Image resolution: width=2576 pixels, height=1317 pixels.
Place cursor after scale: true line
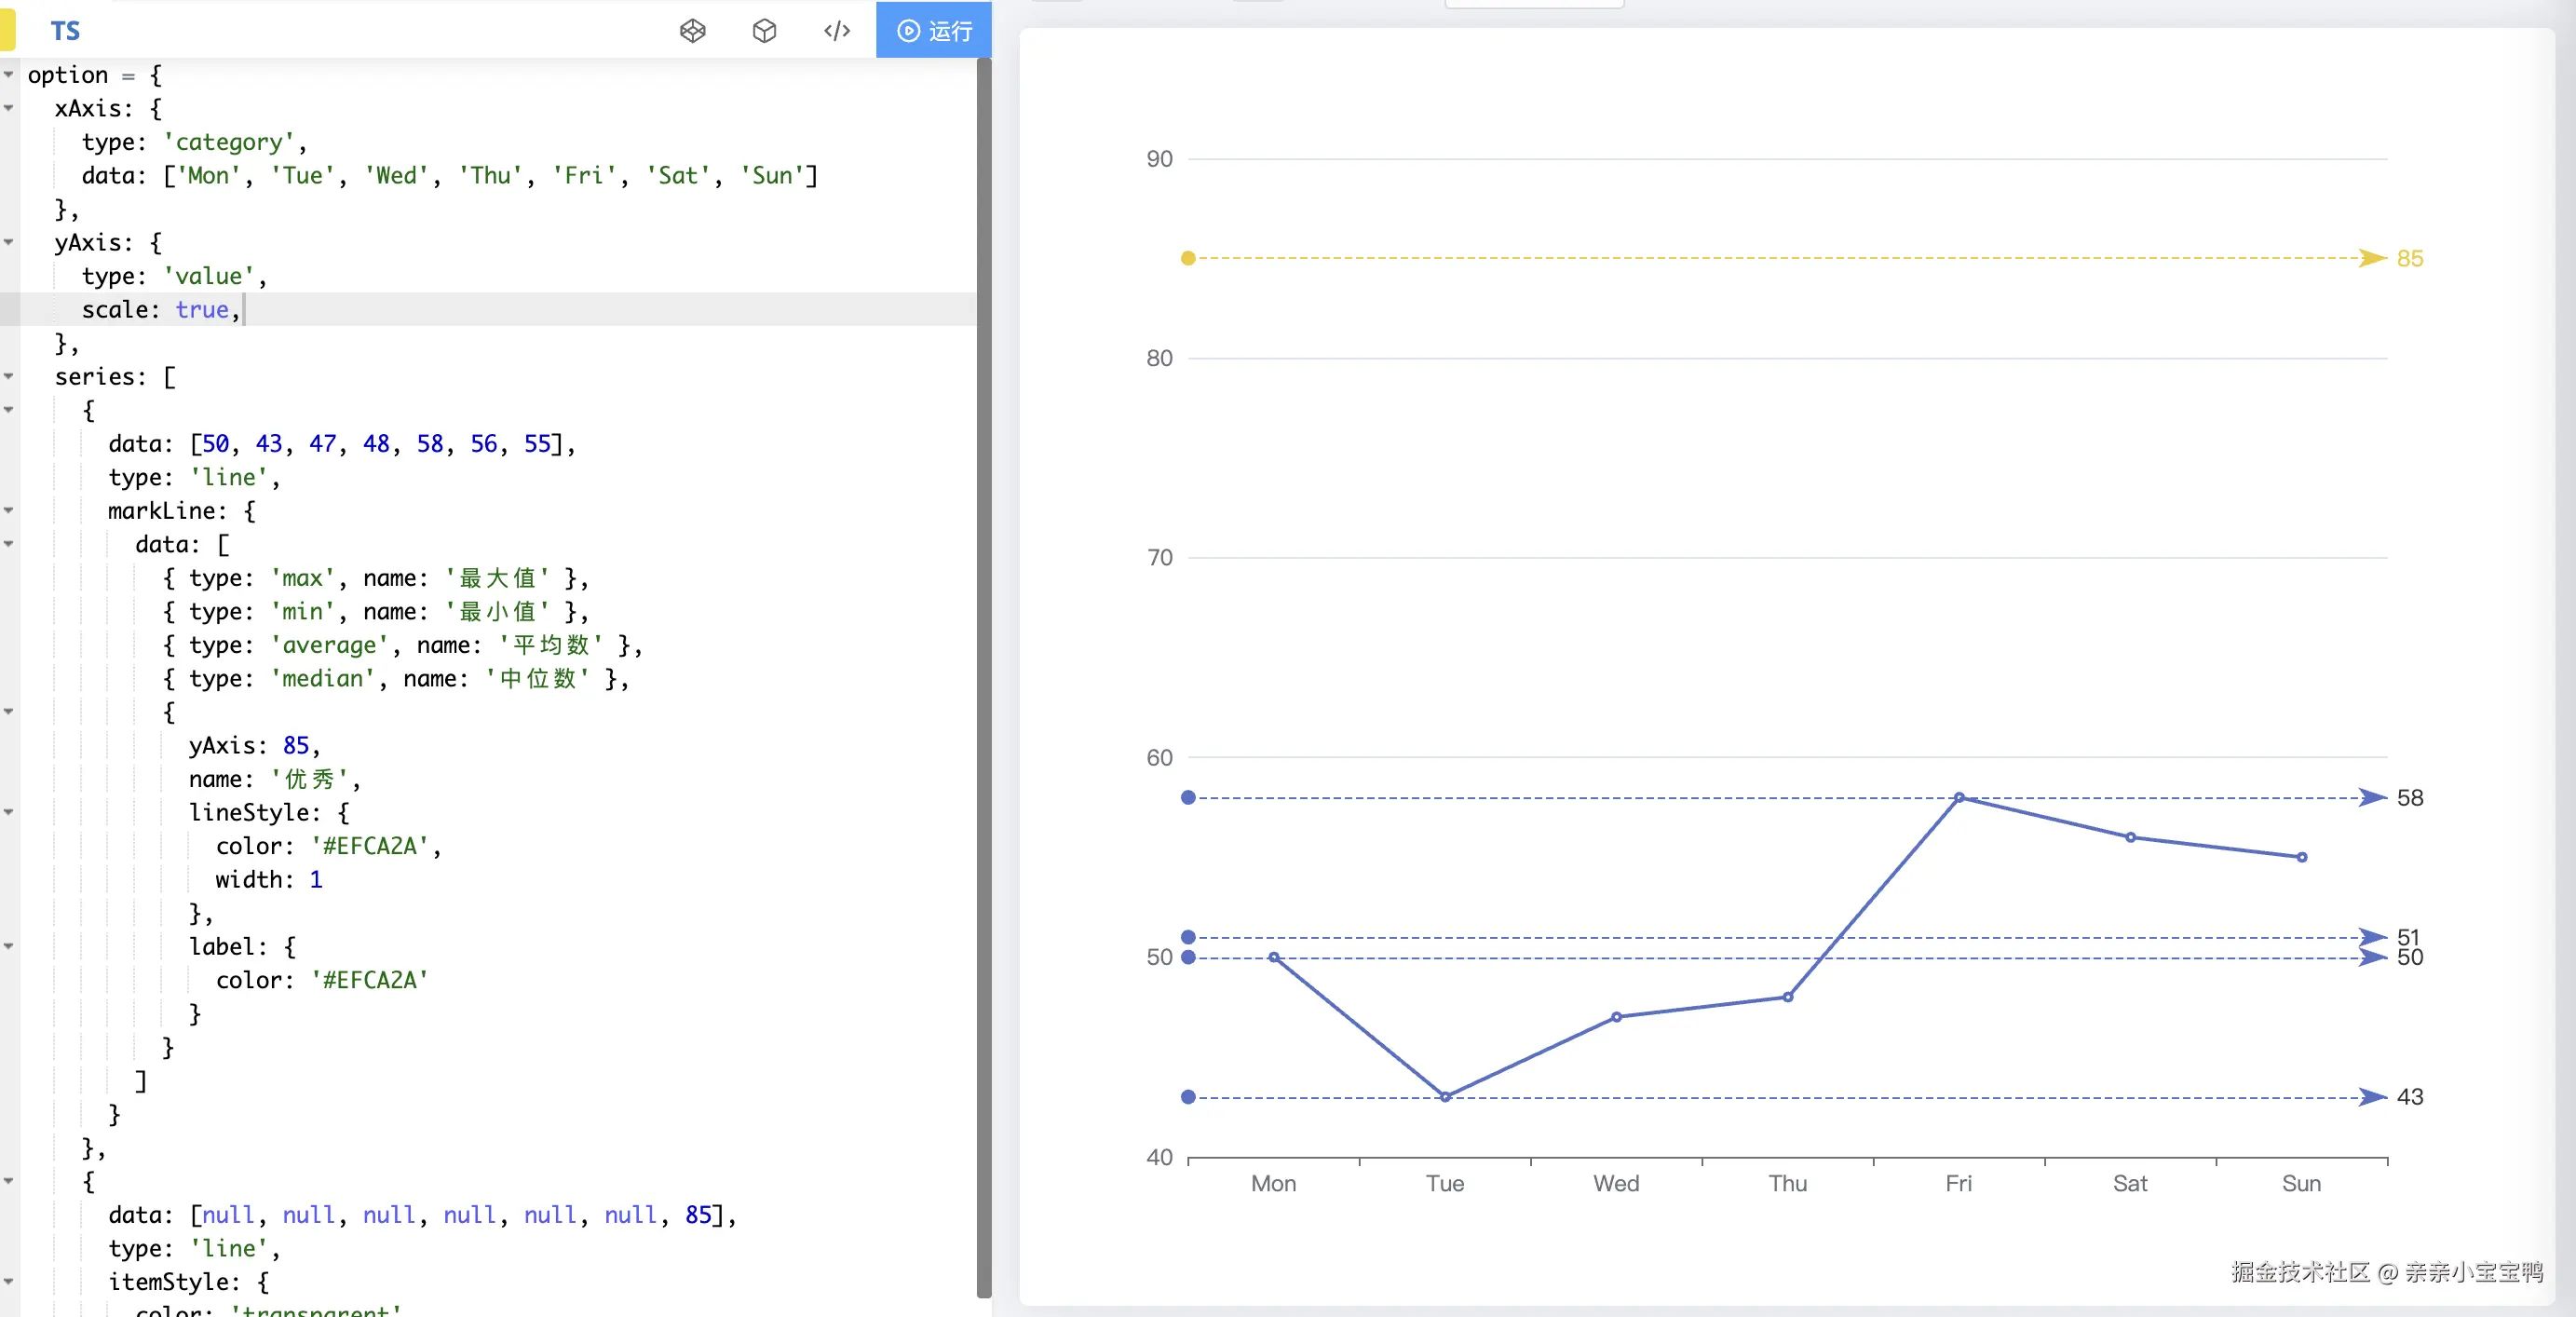(x=243, y=310)
